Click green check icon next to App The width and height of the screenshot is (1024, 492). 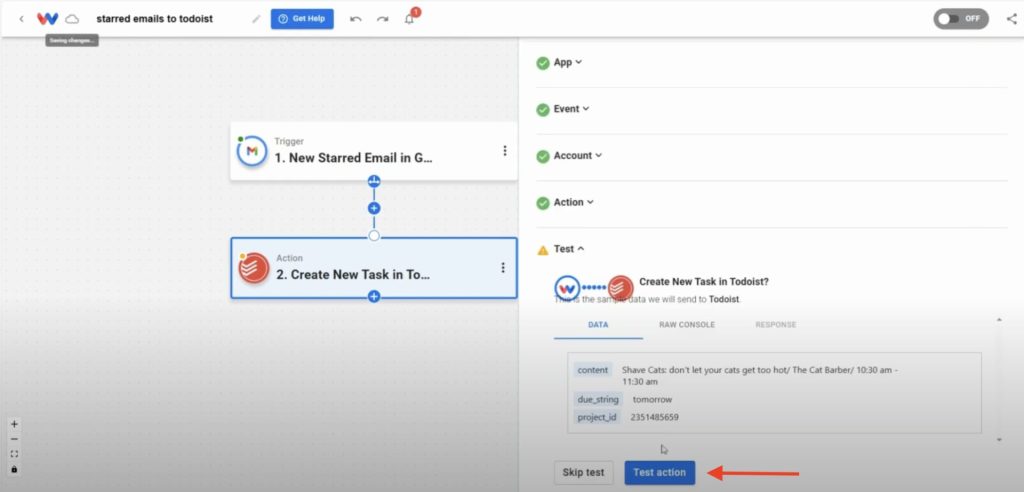[x=543, y=63]
